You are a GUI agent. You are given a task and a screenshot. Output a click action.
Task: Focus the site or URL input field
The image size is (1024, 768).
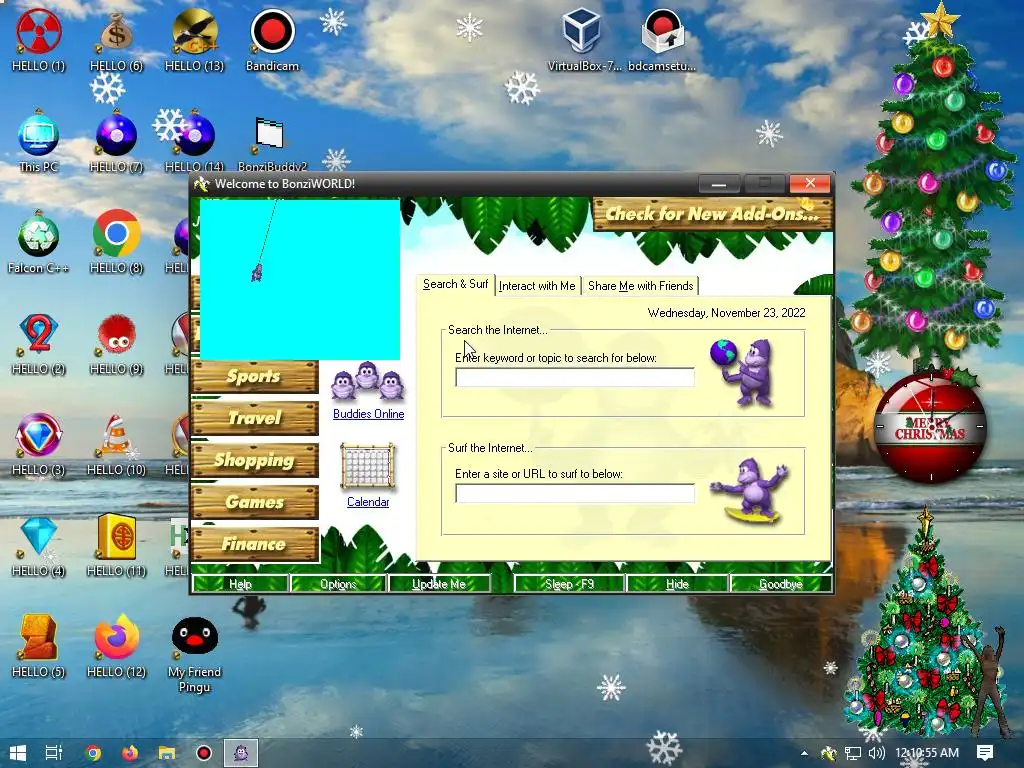(x=575, y=493)
